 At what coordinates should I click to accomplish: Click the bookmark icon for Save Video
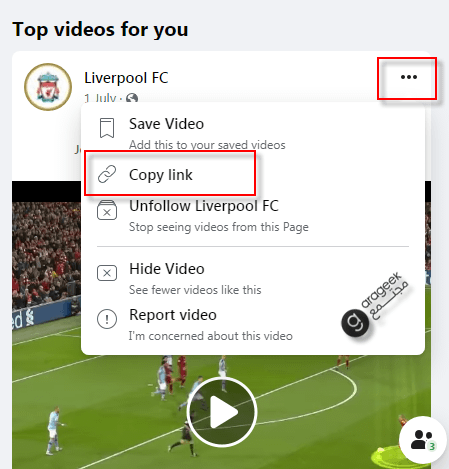pyautogui.click(x=107, y=128)
